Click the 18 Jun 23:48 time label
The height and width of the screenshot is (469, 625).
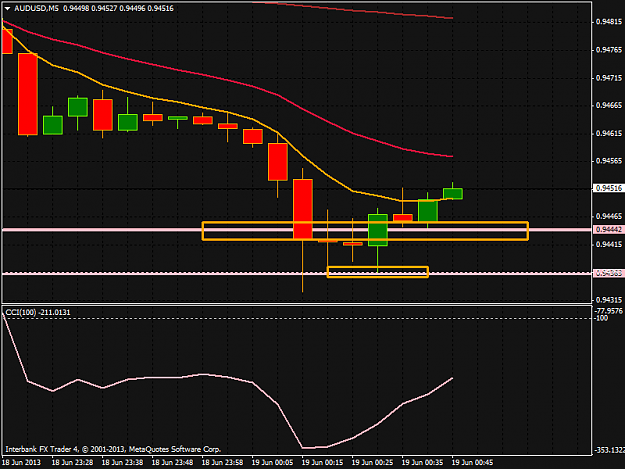[173, 462]
